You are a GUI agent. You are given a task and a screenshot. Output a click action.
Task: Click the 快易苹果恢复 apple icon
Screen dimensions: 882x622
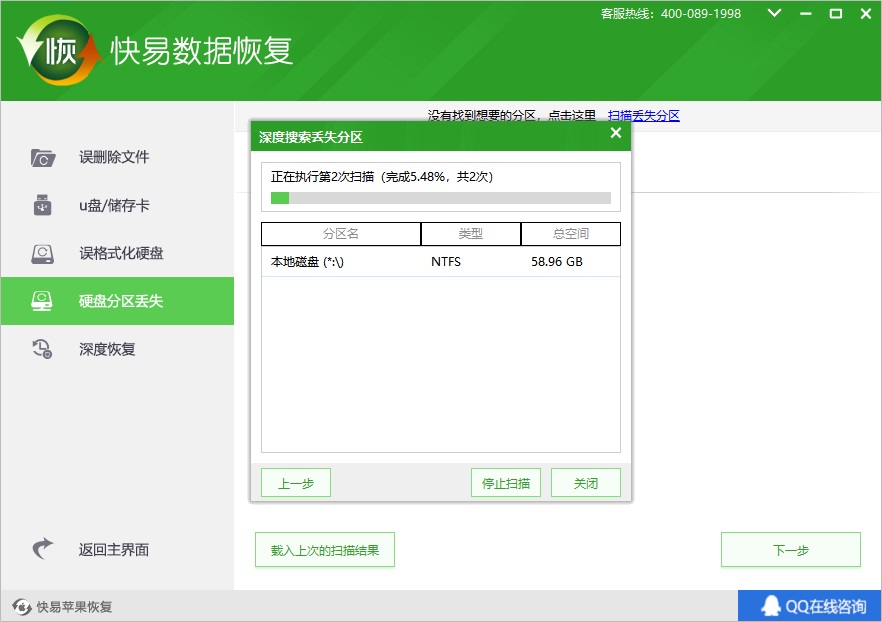click(x=21, y=607)
